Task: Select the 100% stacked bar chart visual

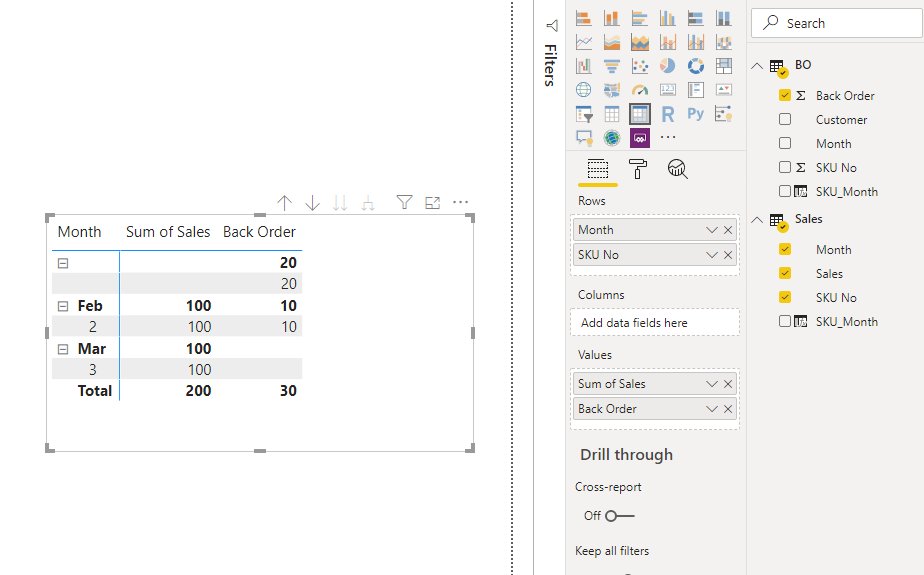Action: point(695,18)
